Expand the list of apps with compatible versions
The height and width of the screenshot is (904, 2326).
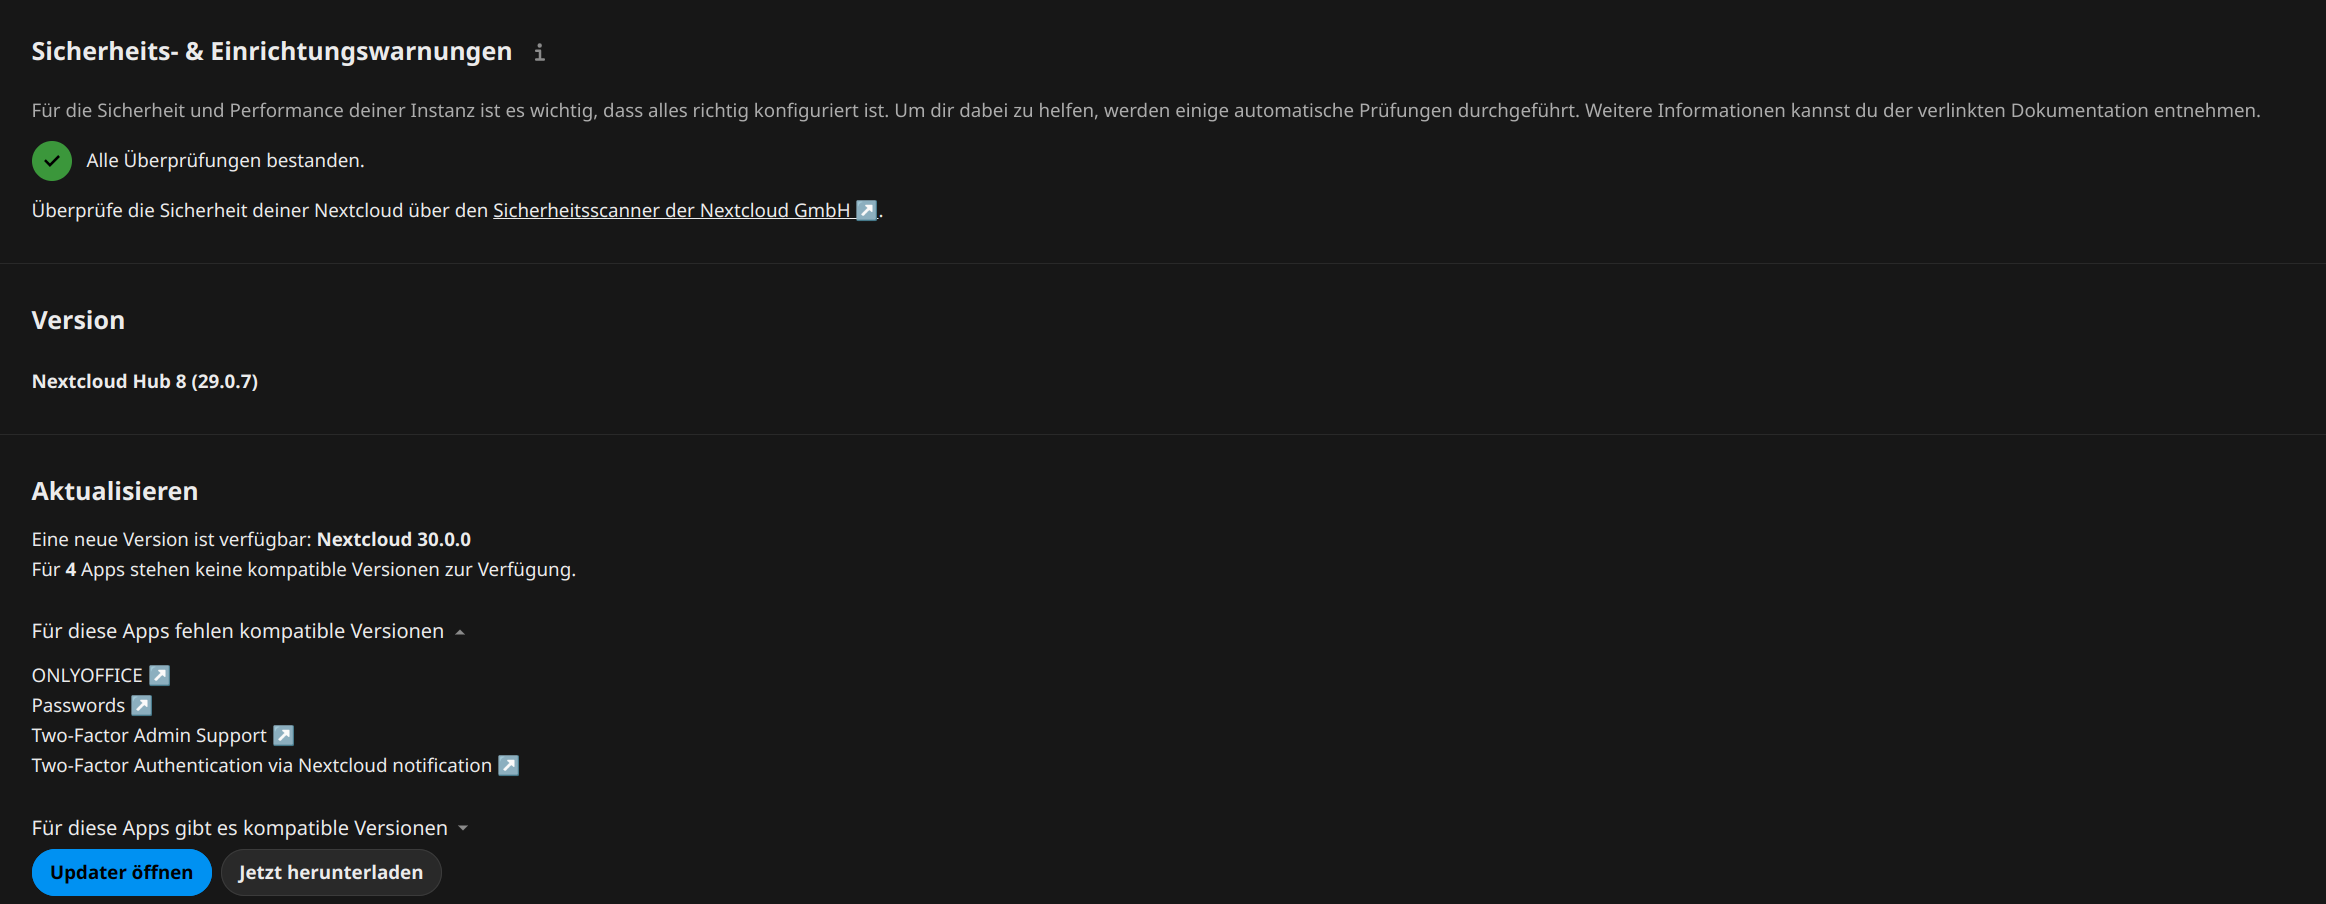[x=250, y=828]
